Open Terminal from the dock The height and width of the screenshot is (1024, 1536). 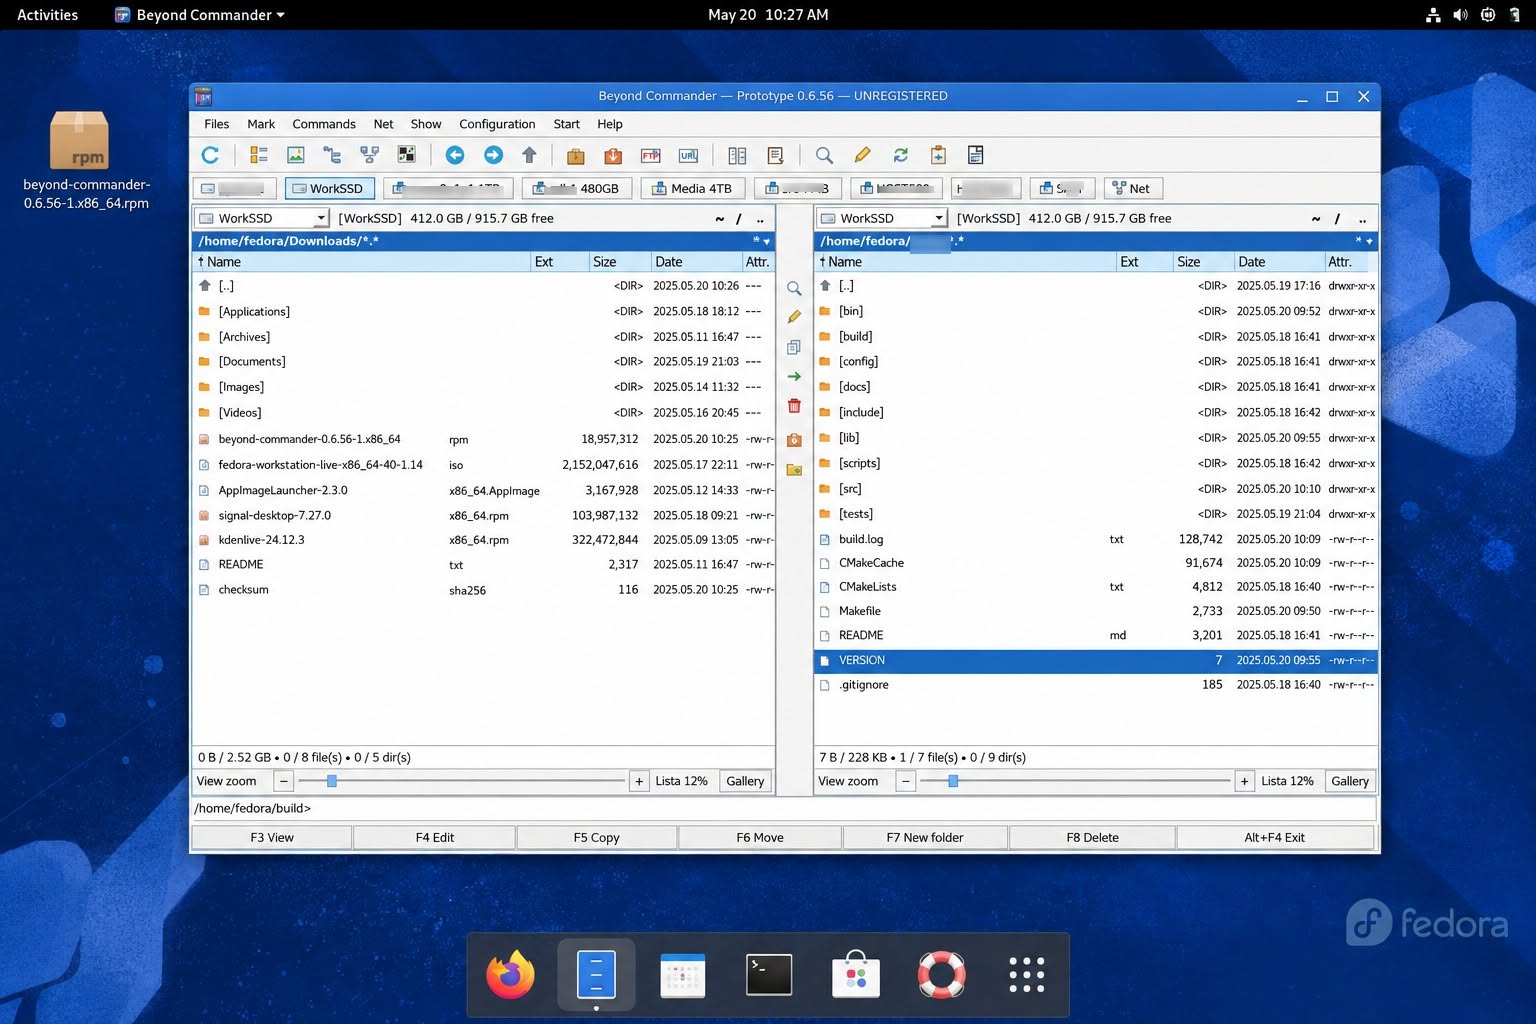tap(769, 975)
